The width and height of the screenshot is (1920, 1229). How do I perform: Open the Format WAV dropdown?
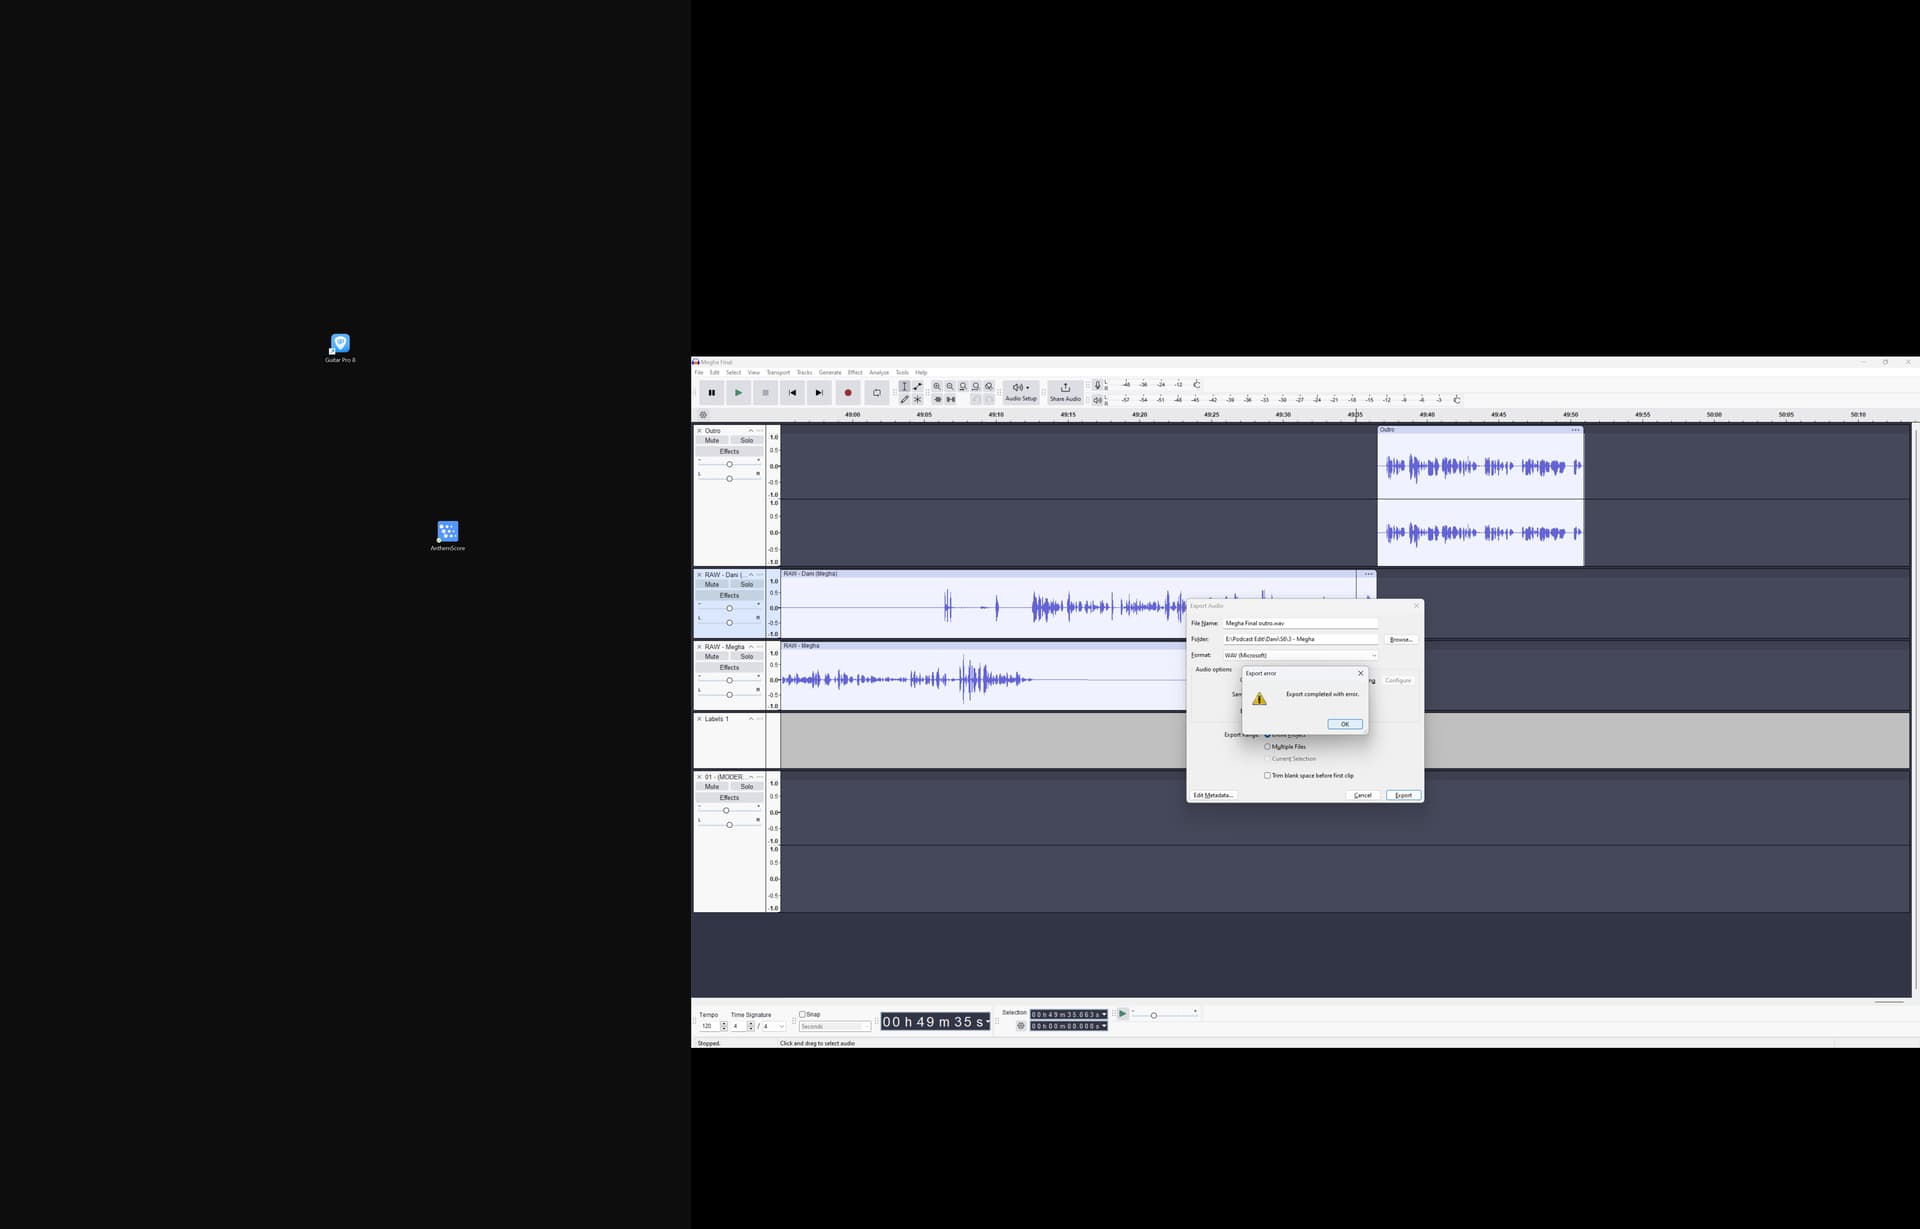coord(1300,655)
